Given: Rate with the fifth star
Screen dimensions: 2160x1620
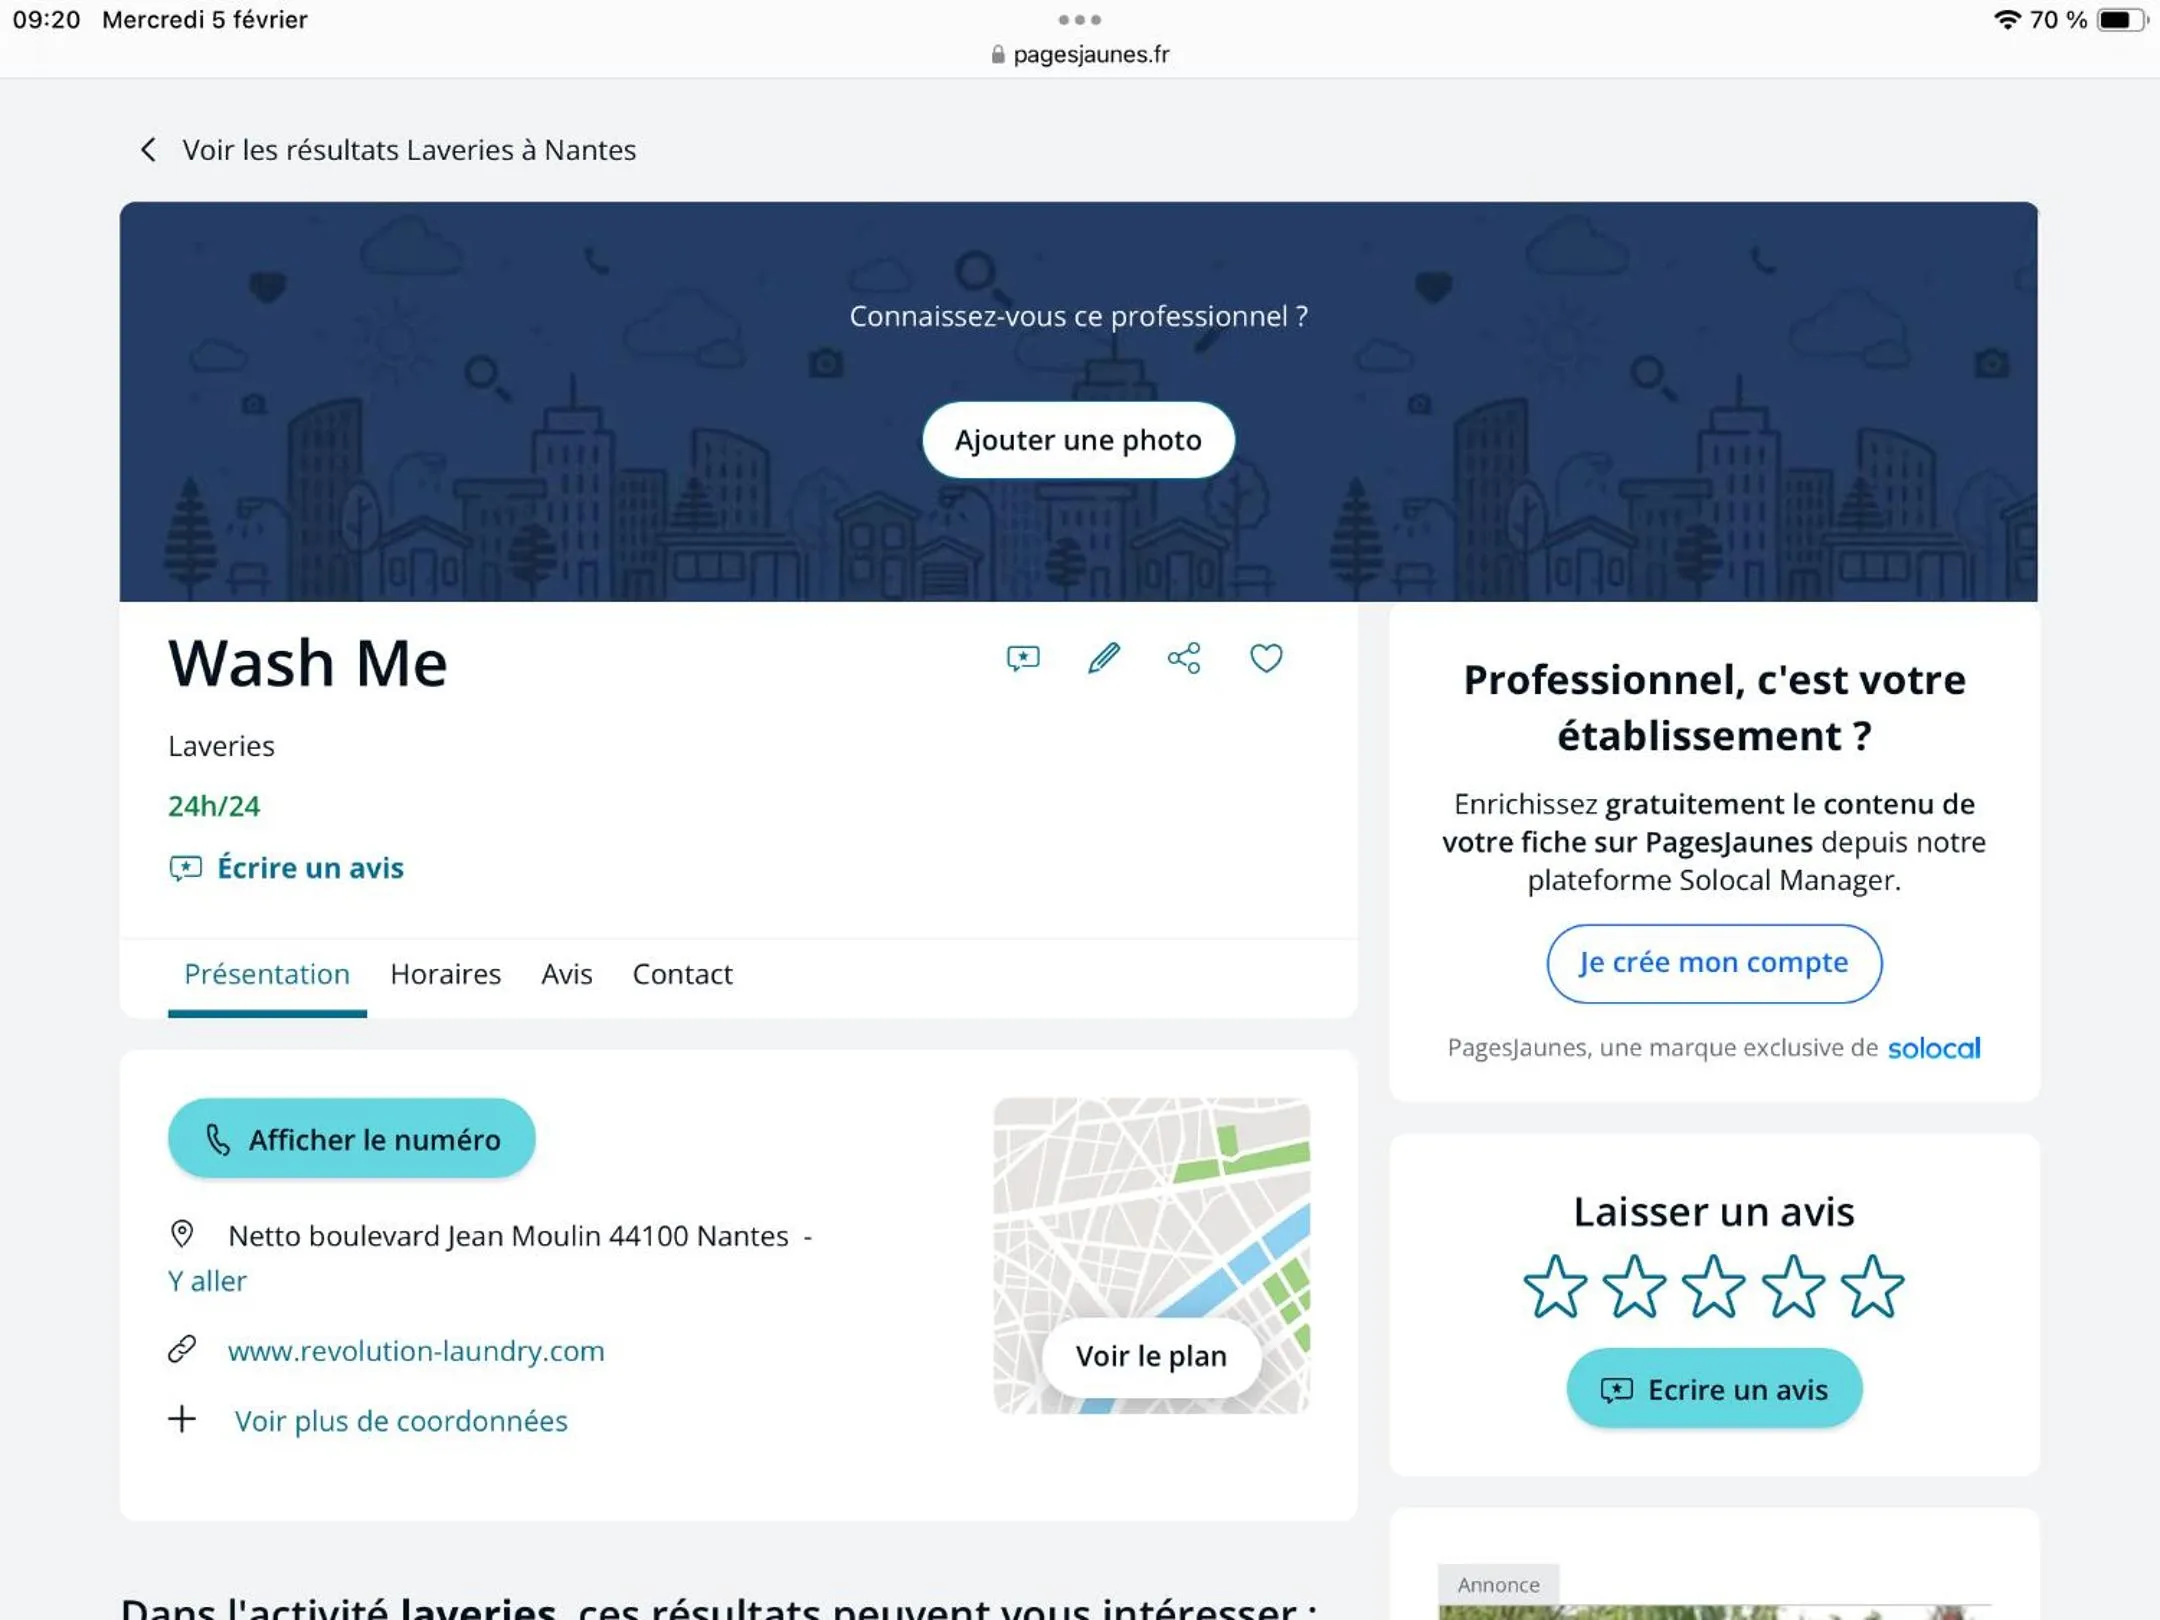Looking at the screenshot, I should click(1872, 1286).
